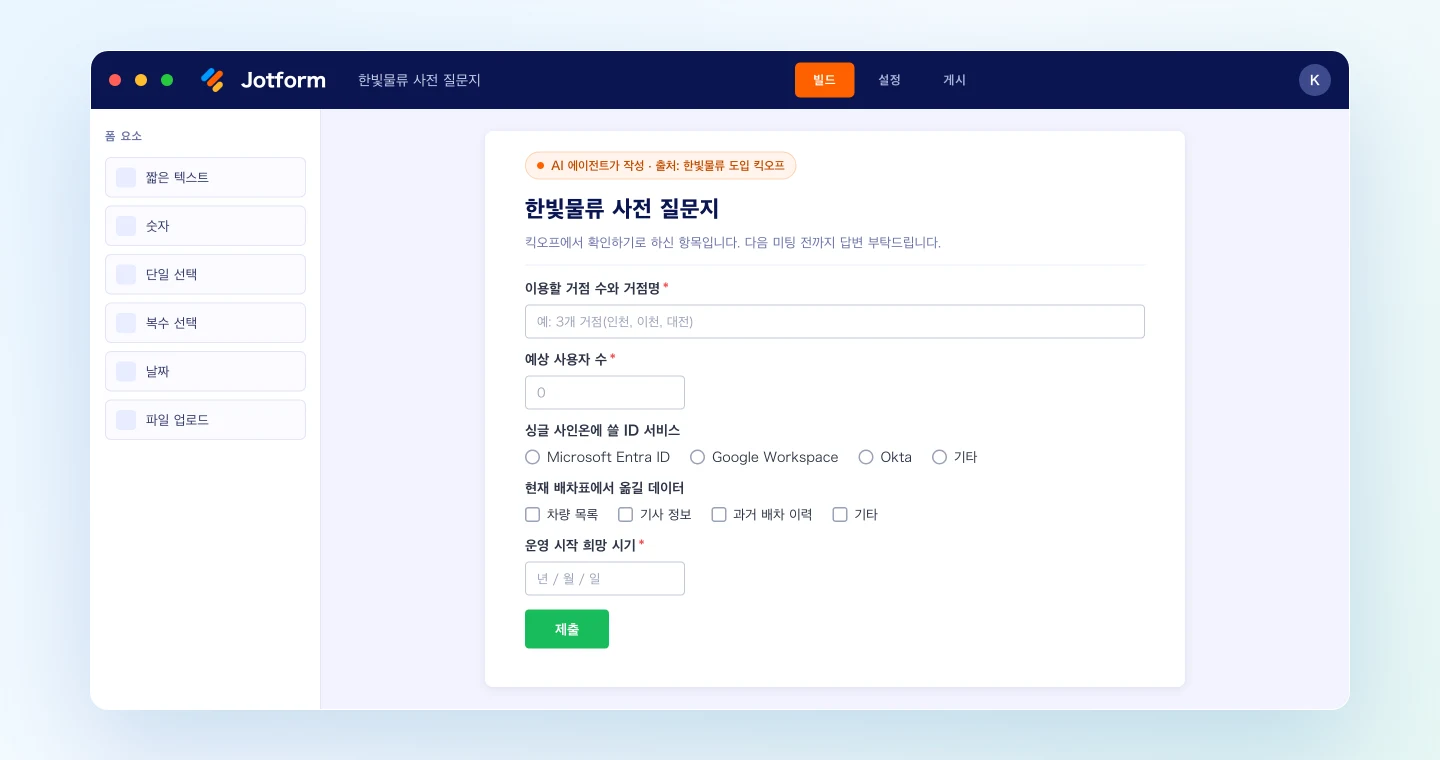This screenshot has width=1440, height=760.
Task: Click the 현재 배차표에서 옮길 데이터 label
Action: click(605, 488)
